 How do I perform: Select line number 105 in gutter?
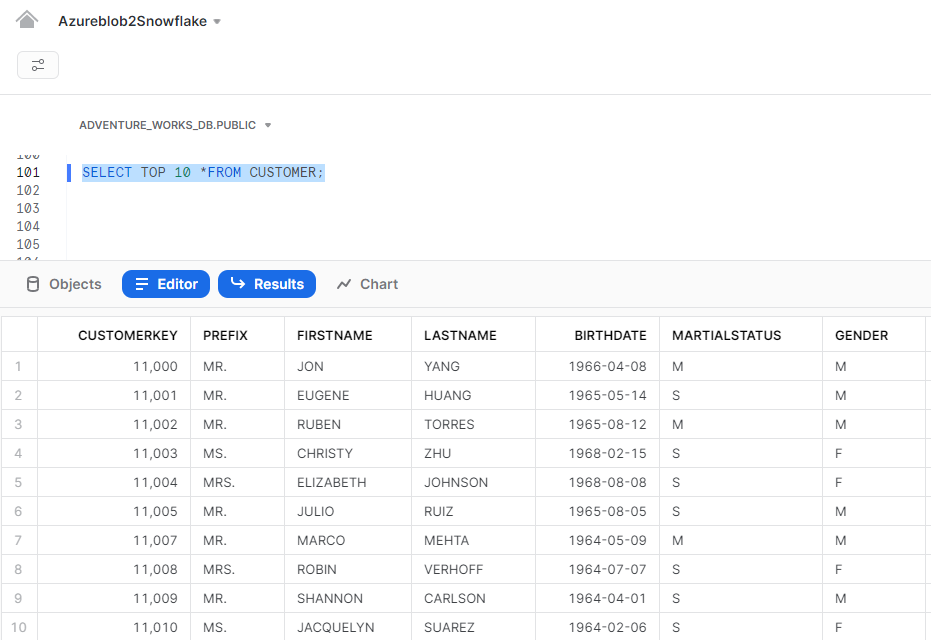[28, 245]
